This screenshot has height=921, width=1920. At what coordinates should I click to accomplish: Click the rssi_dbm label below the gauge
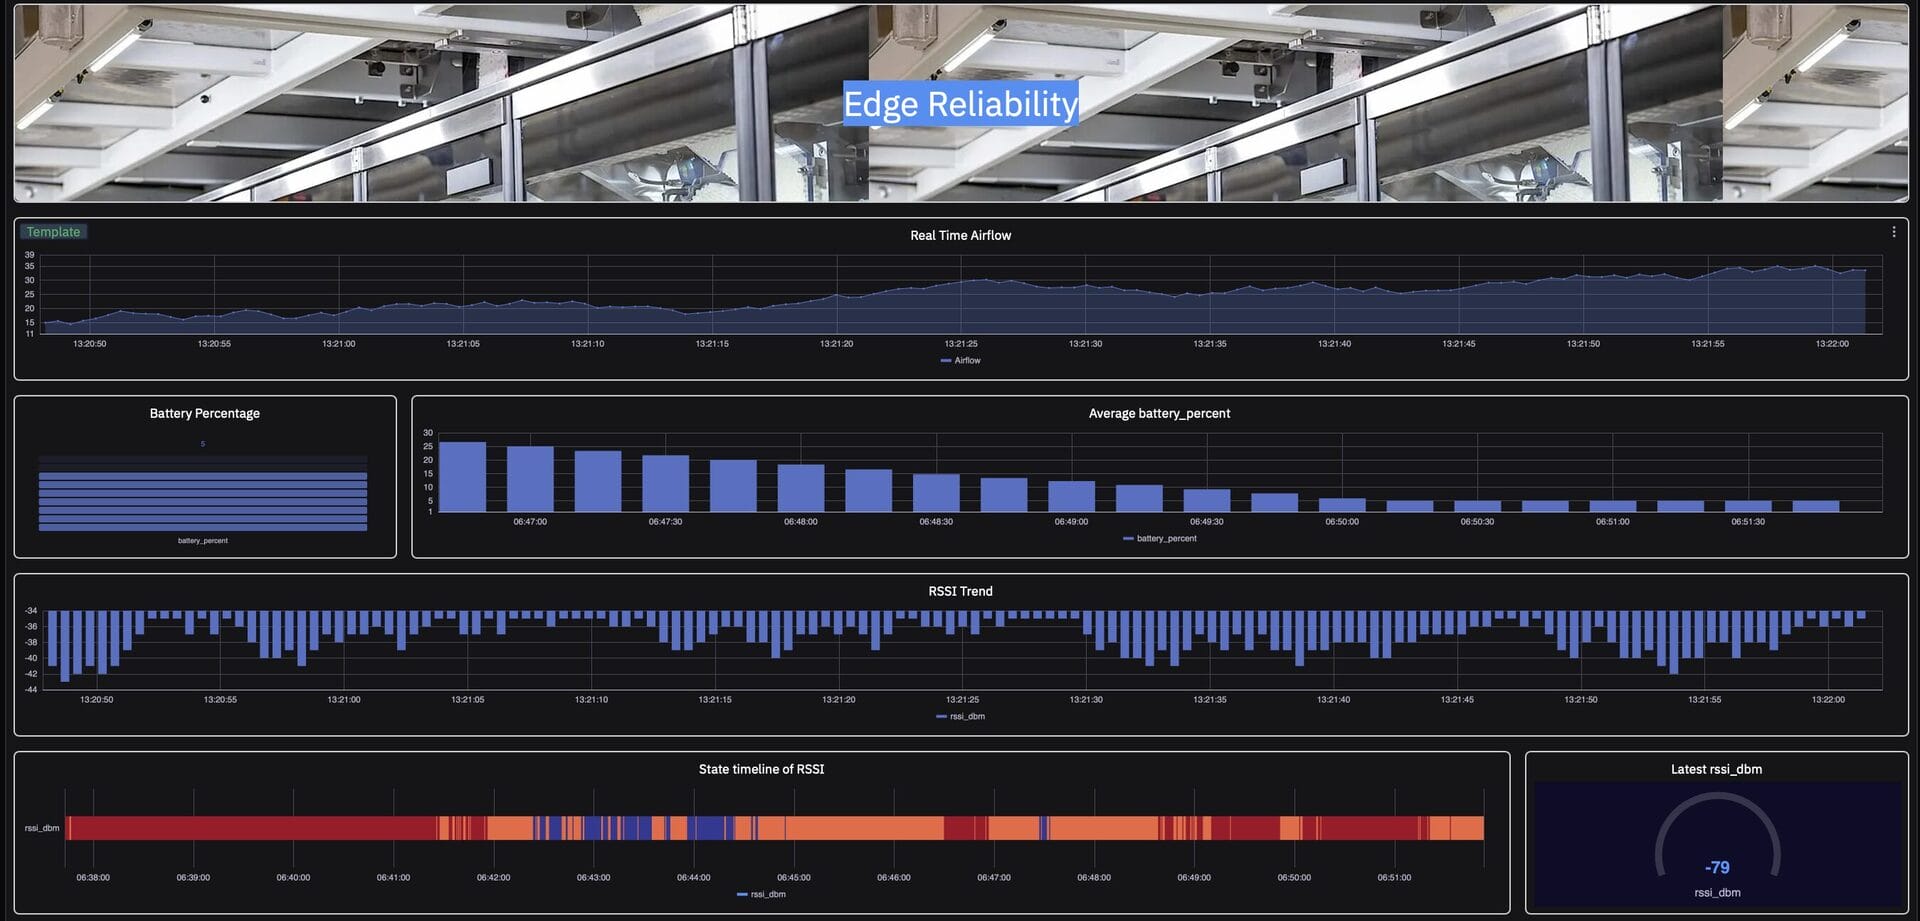tap(1717, 893)
